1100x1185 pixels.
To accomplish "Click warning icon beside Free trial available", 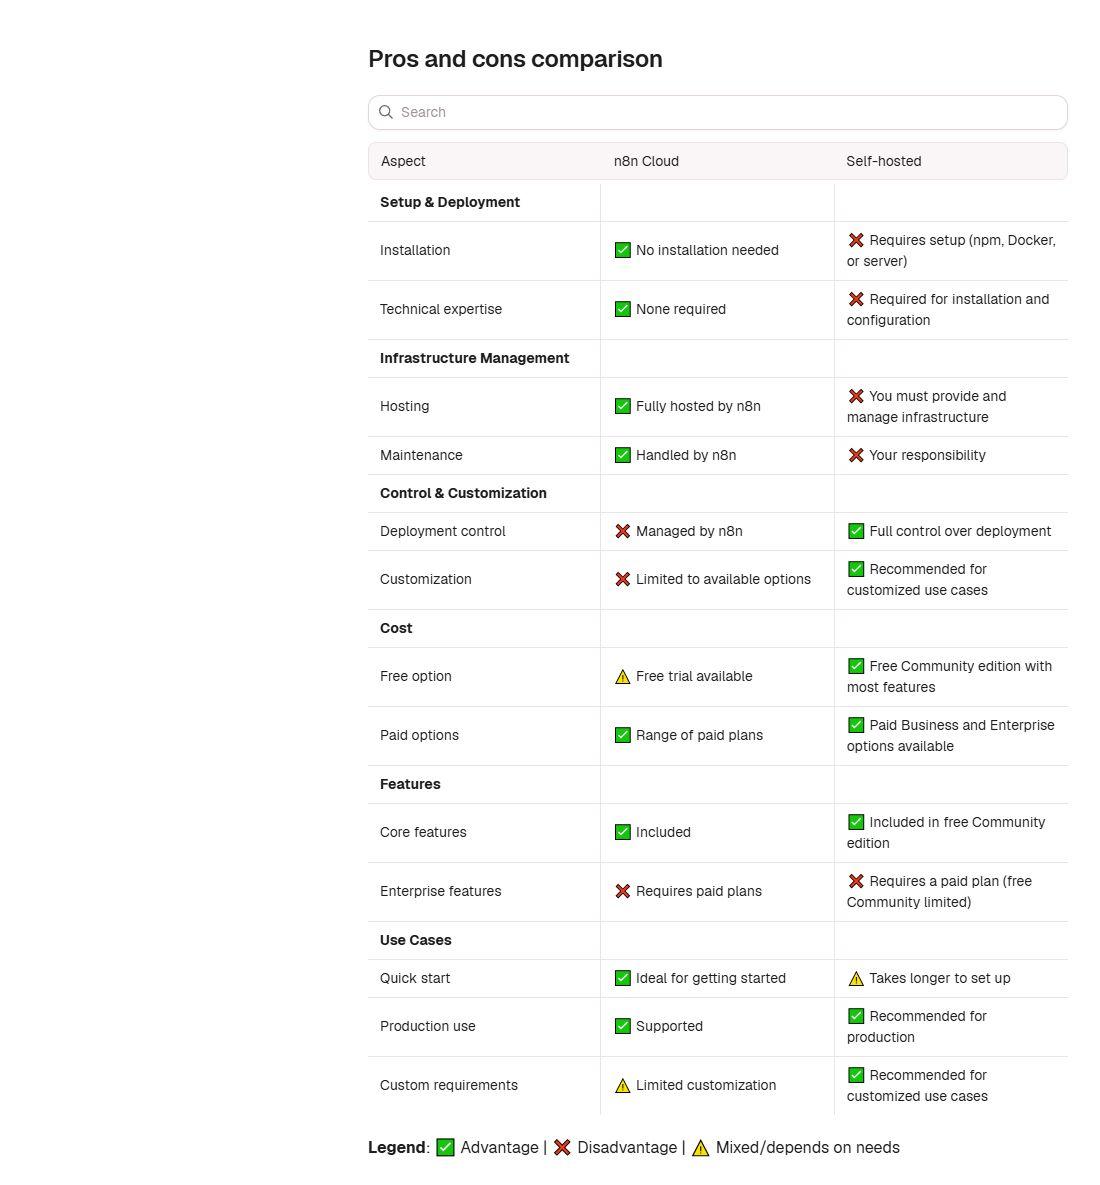I will point(623,676).
